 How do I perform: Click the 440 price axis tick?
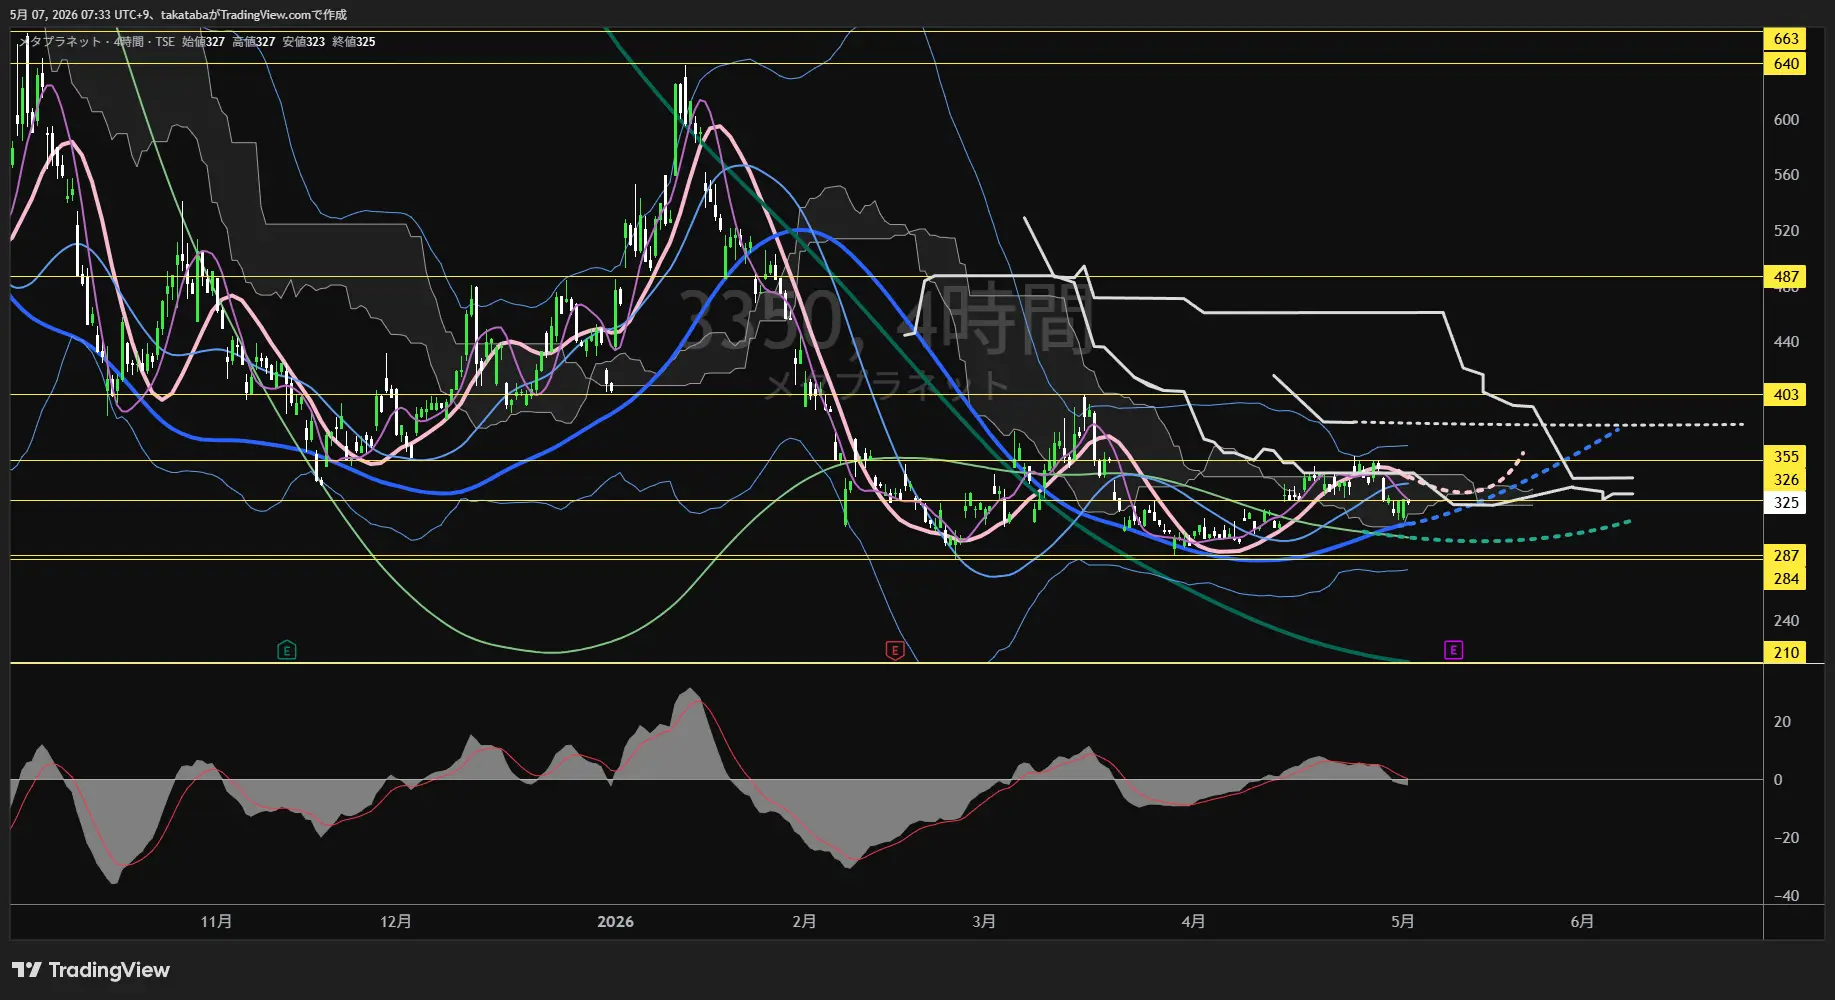point(1786,342)
